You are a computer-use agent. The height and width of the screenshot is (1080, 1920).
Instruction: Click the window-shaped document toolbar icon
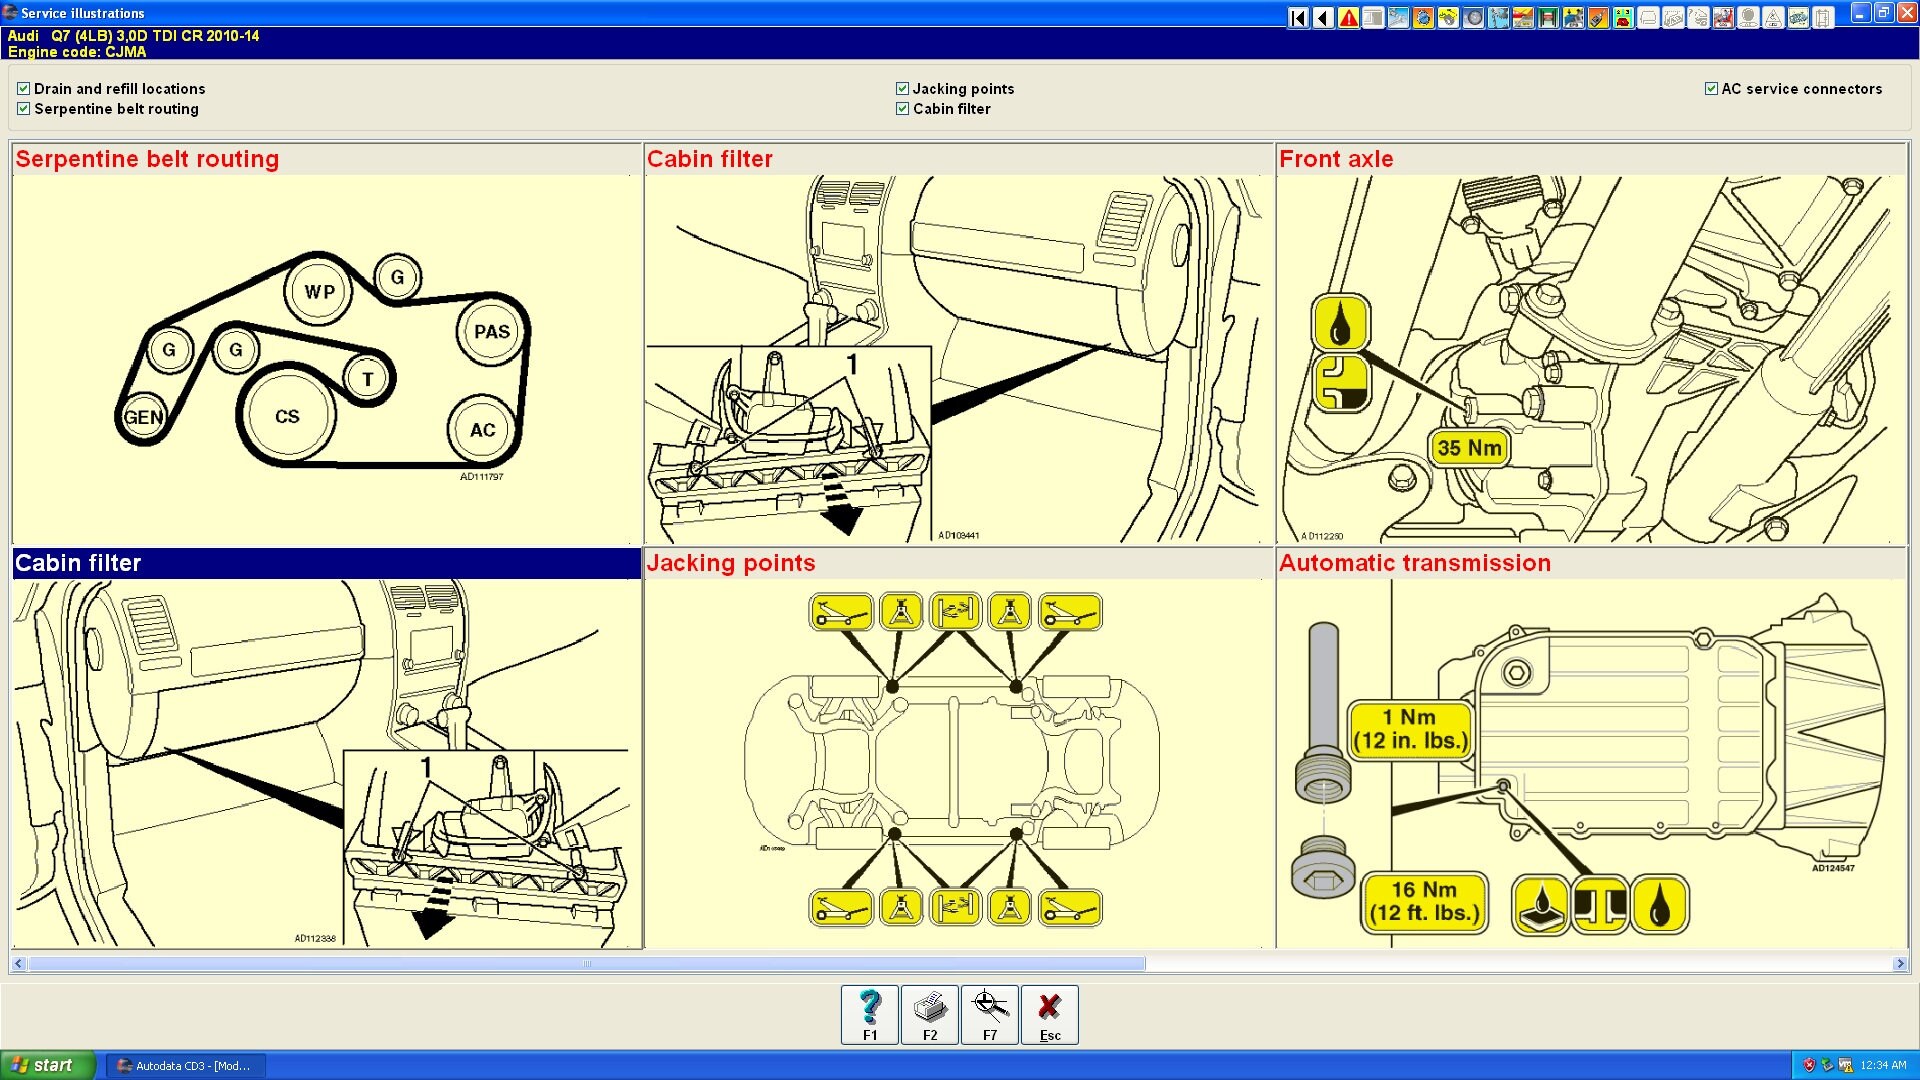1373,17
